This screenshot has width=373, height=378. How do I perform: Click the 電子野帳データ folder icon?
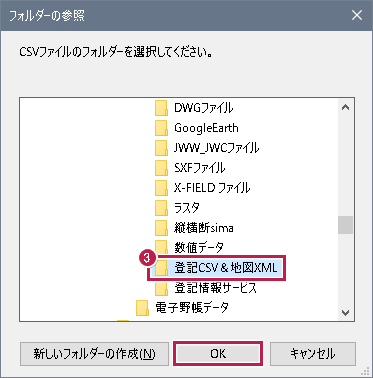(142, 308)
